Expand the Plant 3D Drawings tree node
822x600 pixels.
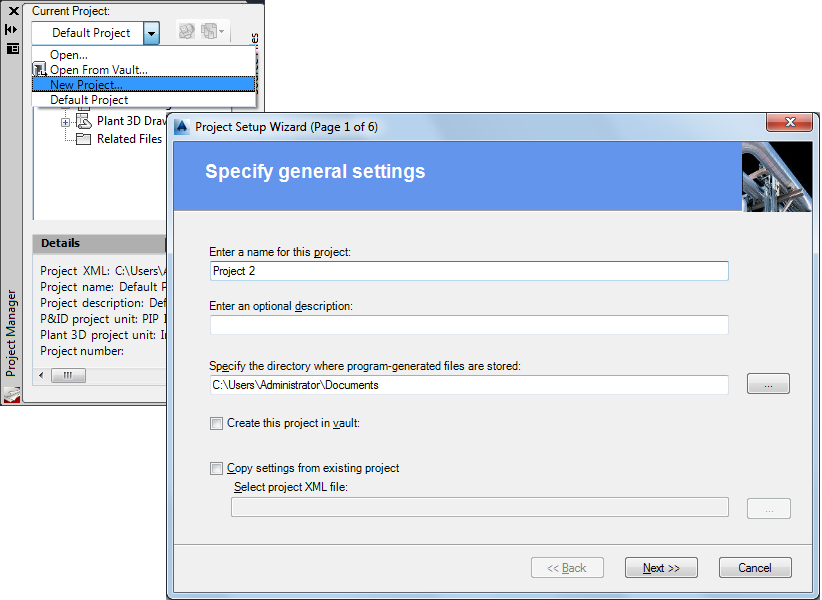(65, 122)
